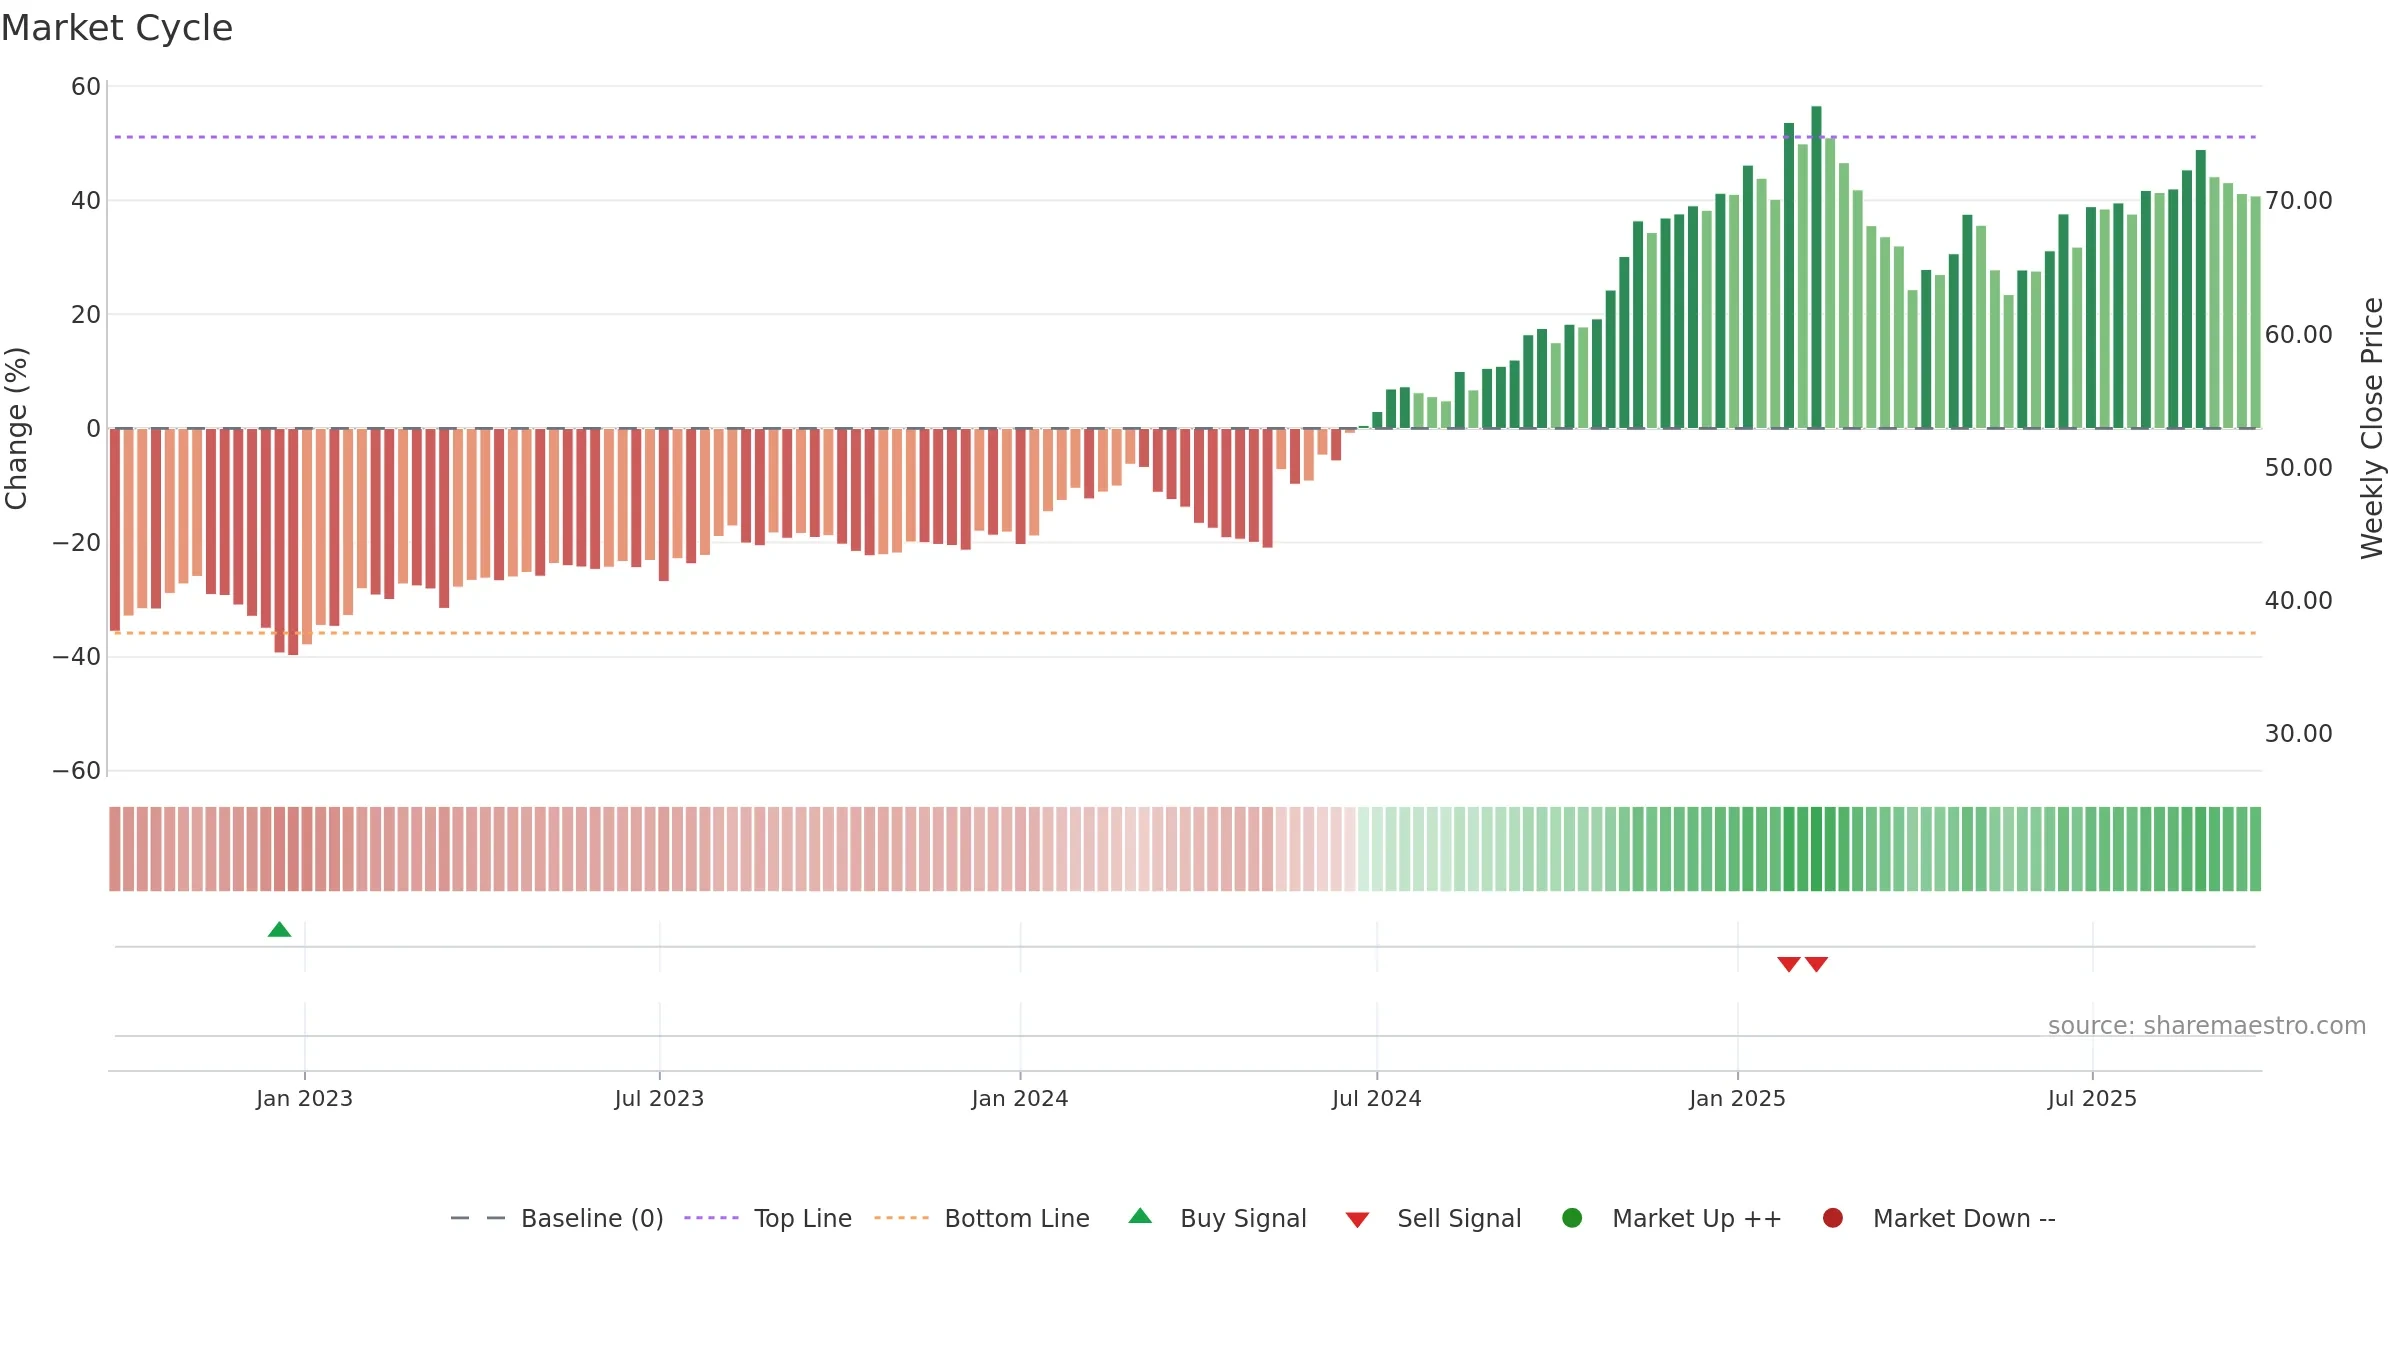The width and height of the screenshot is (2400, 1350).
Task: Toggle the Baseline (0) legend entry
Action: click(x=557, y=1218)
